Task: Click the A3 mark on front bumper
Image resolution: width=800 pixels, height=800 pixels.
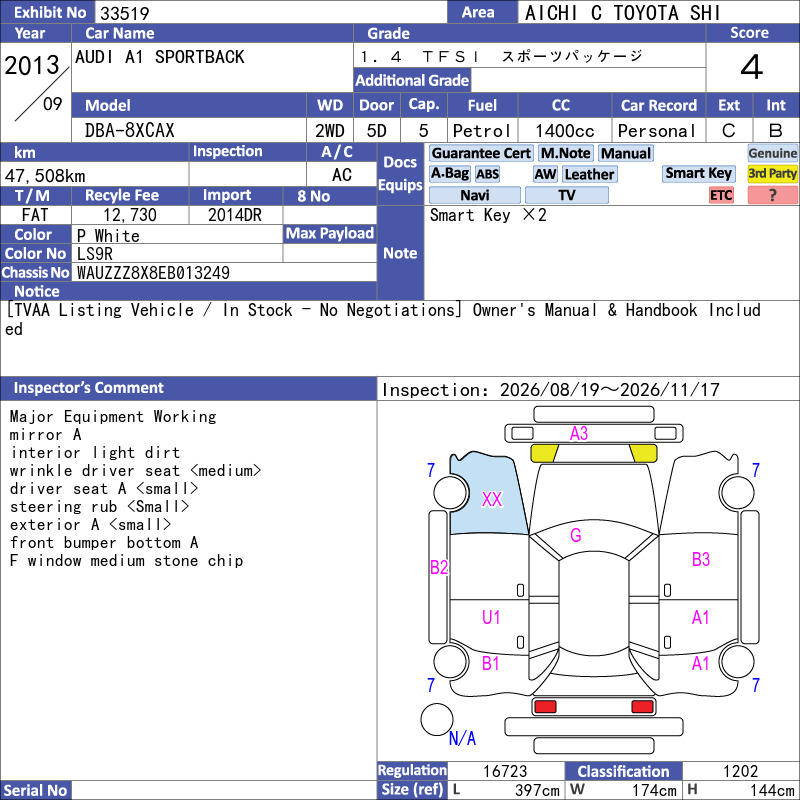Action: click(579, 433)
